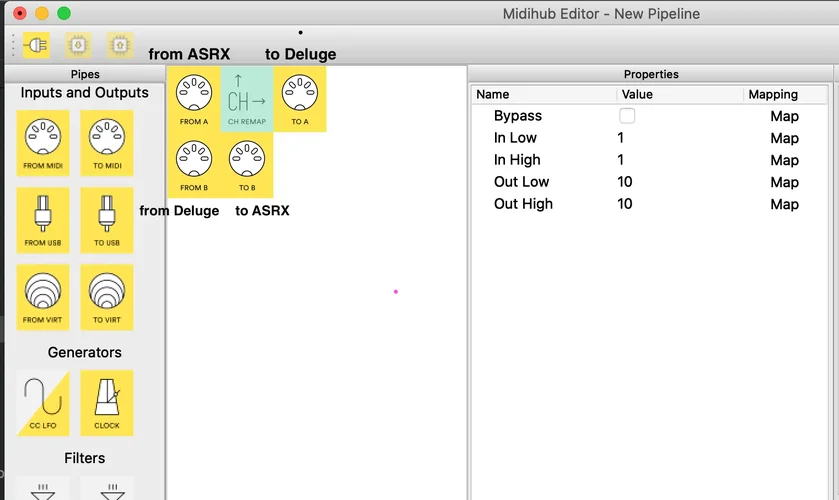This screenshot has width=839, height=500.
Task: Click the Properties panel title
Action: tap(651, 74)
